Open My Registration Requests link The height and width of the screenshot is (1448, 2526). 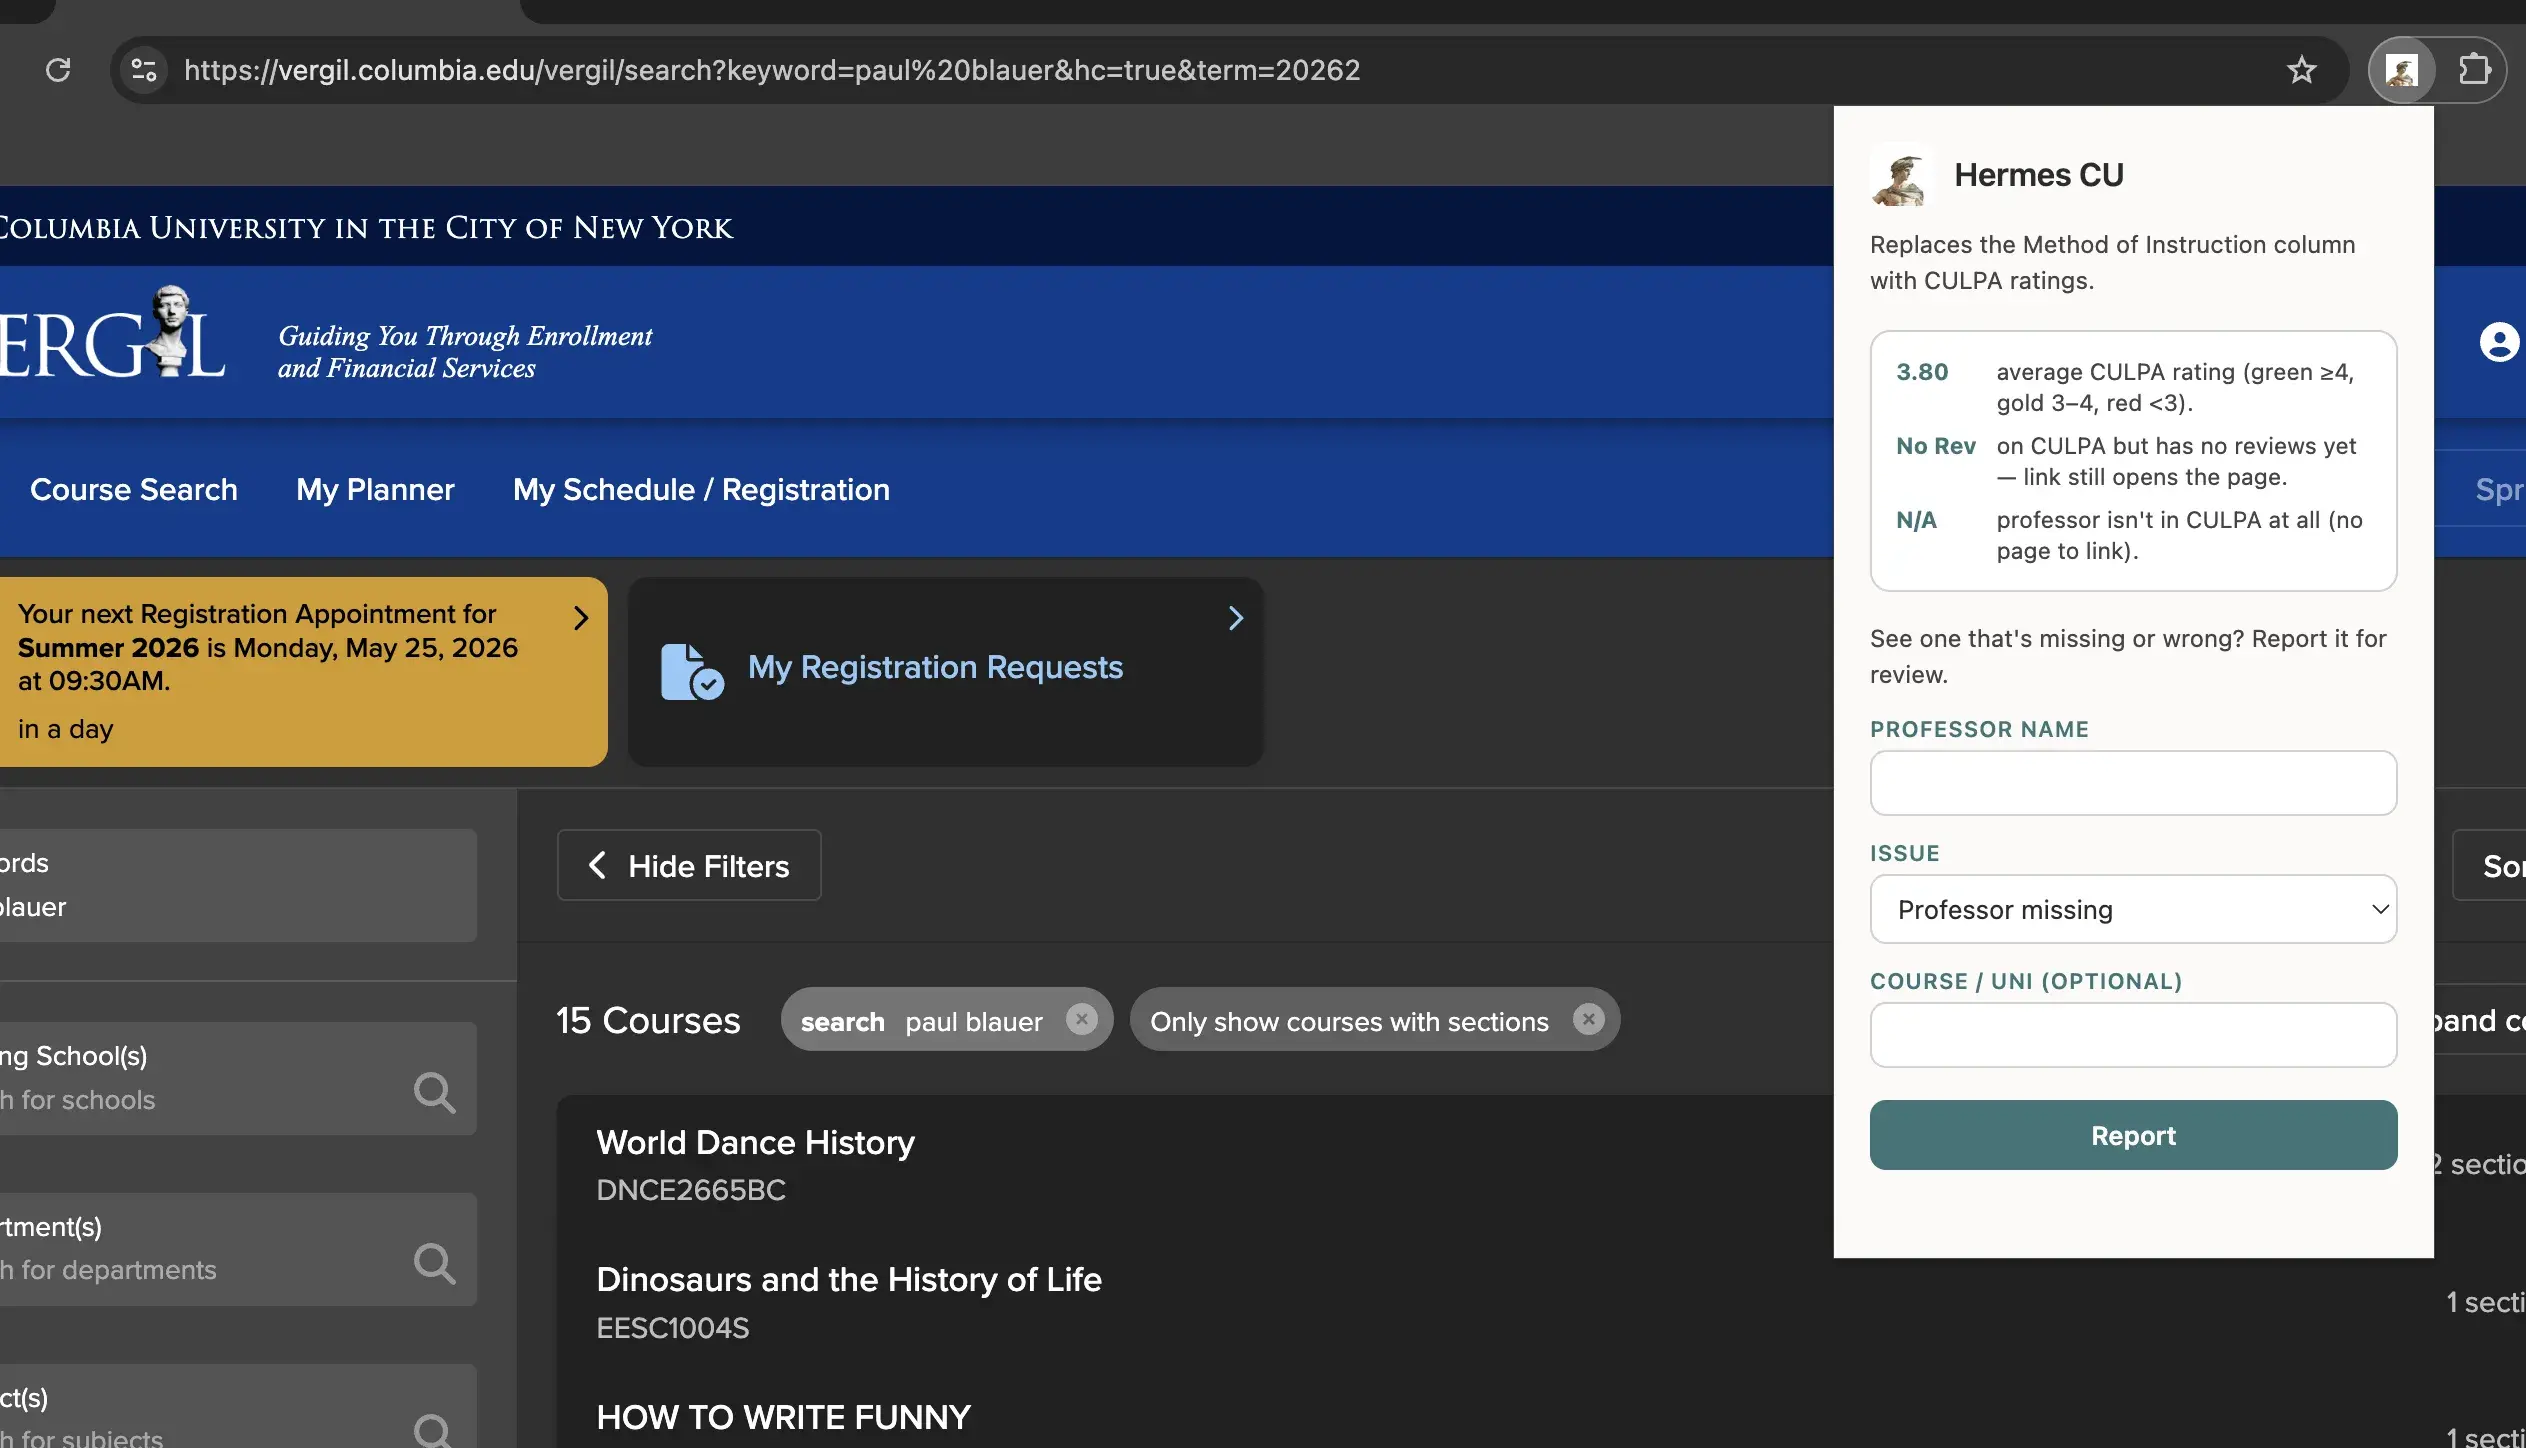[935, 667]
